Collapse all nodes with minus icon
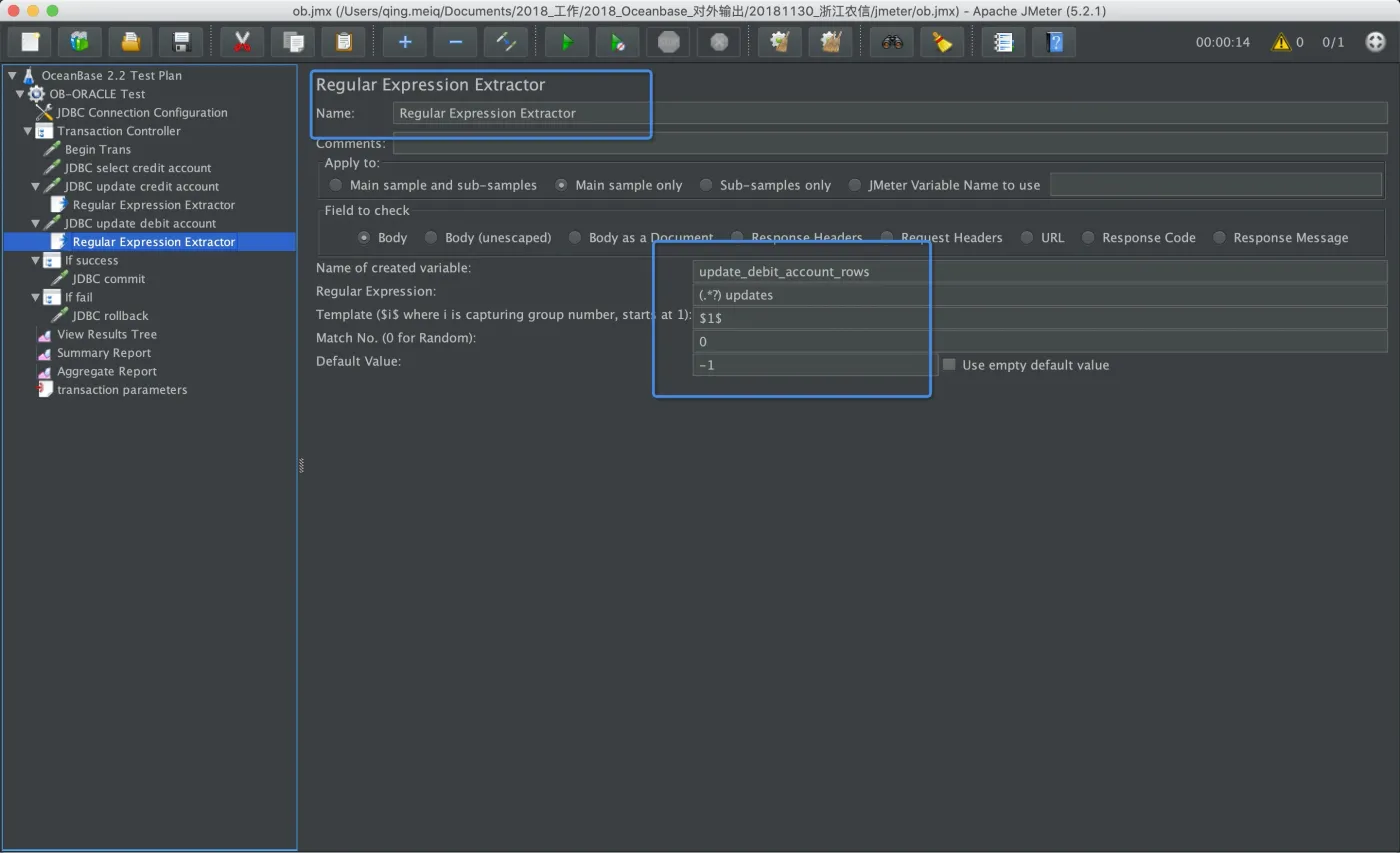The height and width of the screenshot is (853, 1400). pyautogui.click(x=455, y=42)
